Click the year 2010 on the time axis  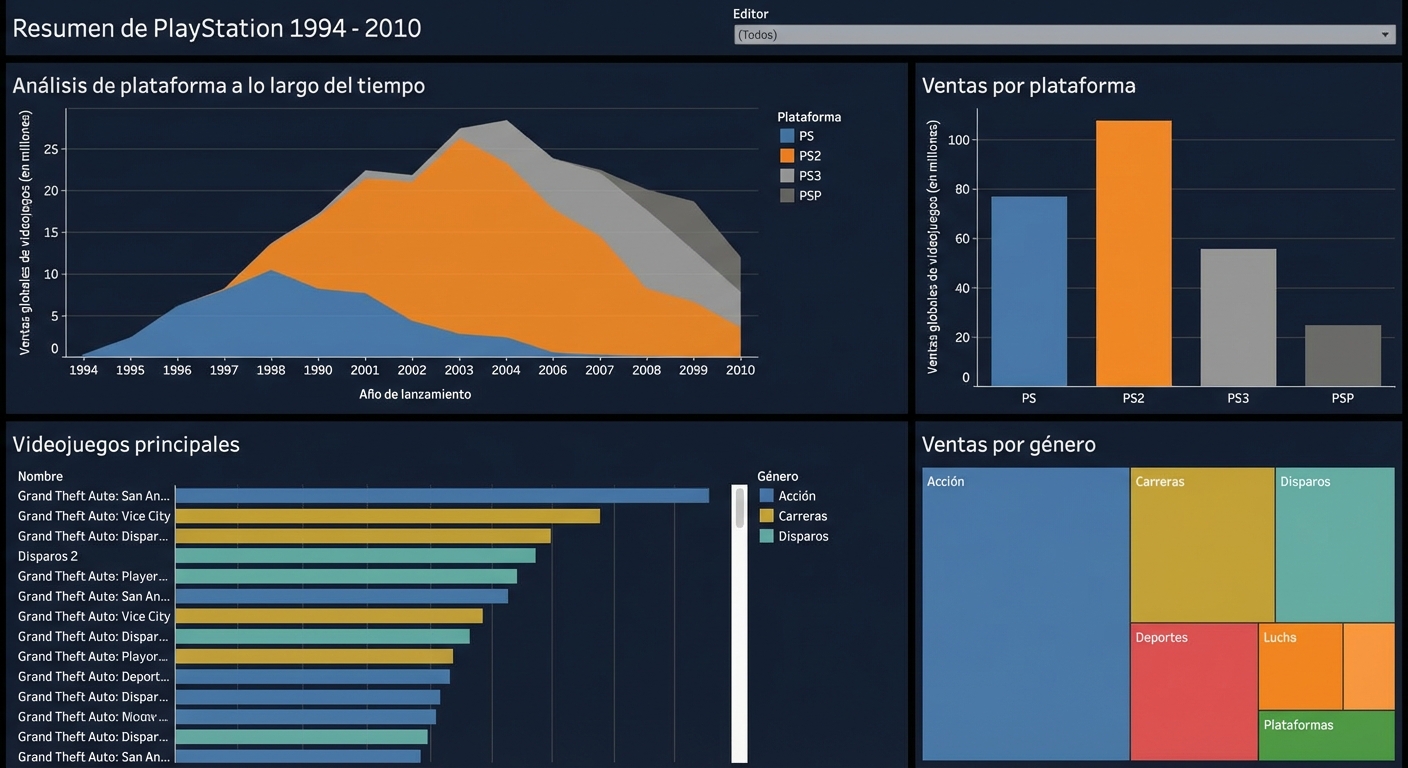740,370
